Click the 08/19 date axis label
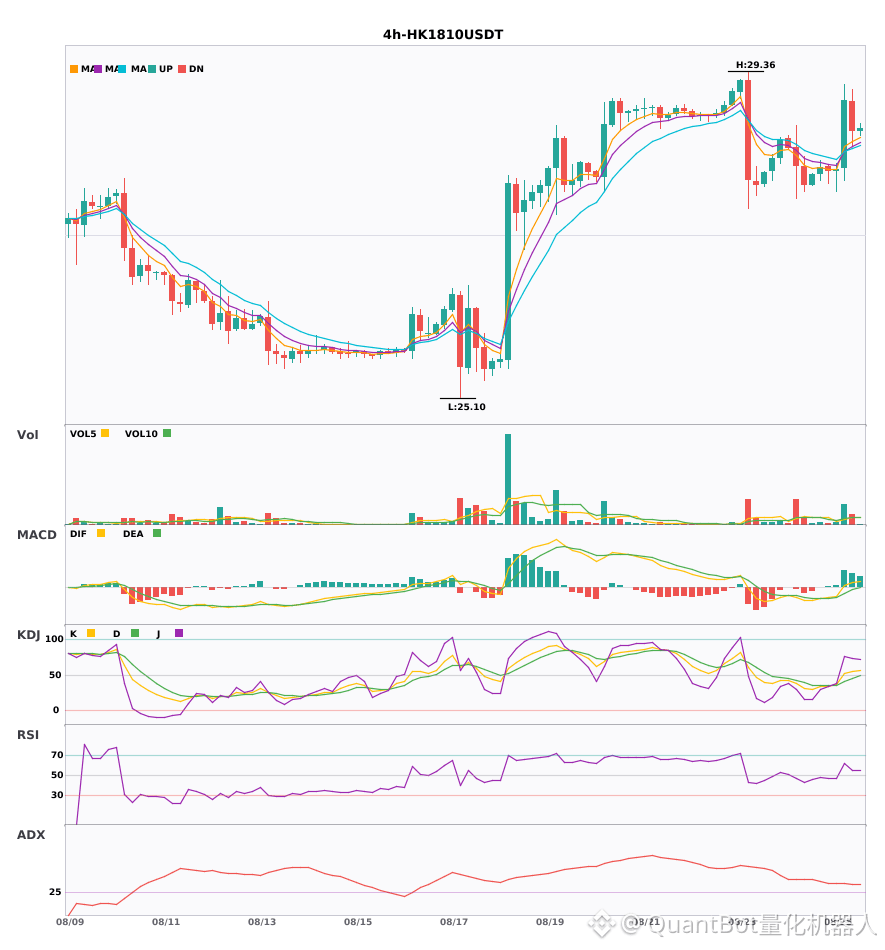Viewport: 885px width, 950px height. [550, 922]
